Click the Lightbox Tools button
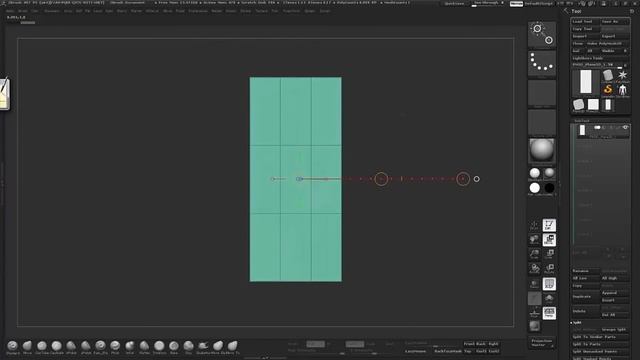Viewport: 640px width, 360px height. click(x=600, y=58)
